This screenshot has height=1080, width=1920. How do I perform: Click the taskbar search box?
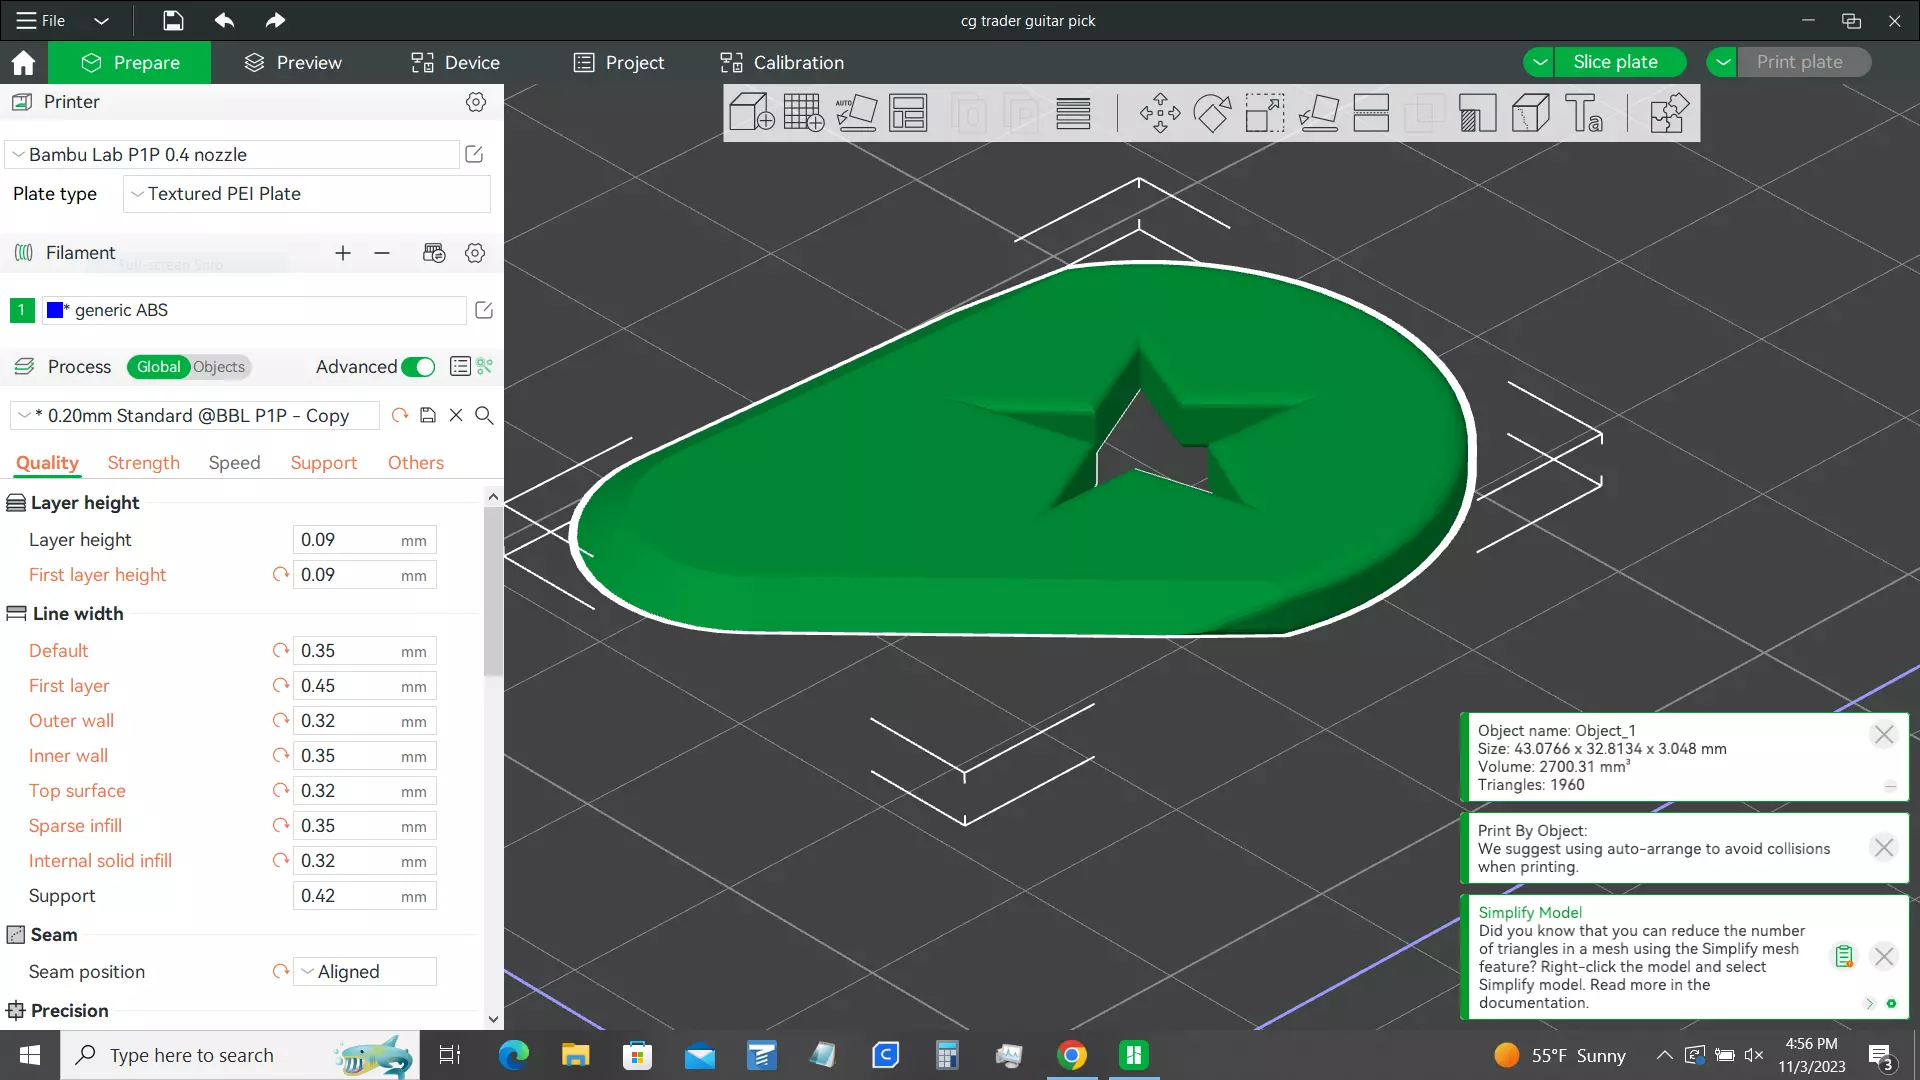(x=240, y=1055)
